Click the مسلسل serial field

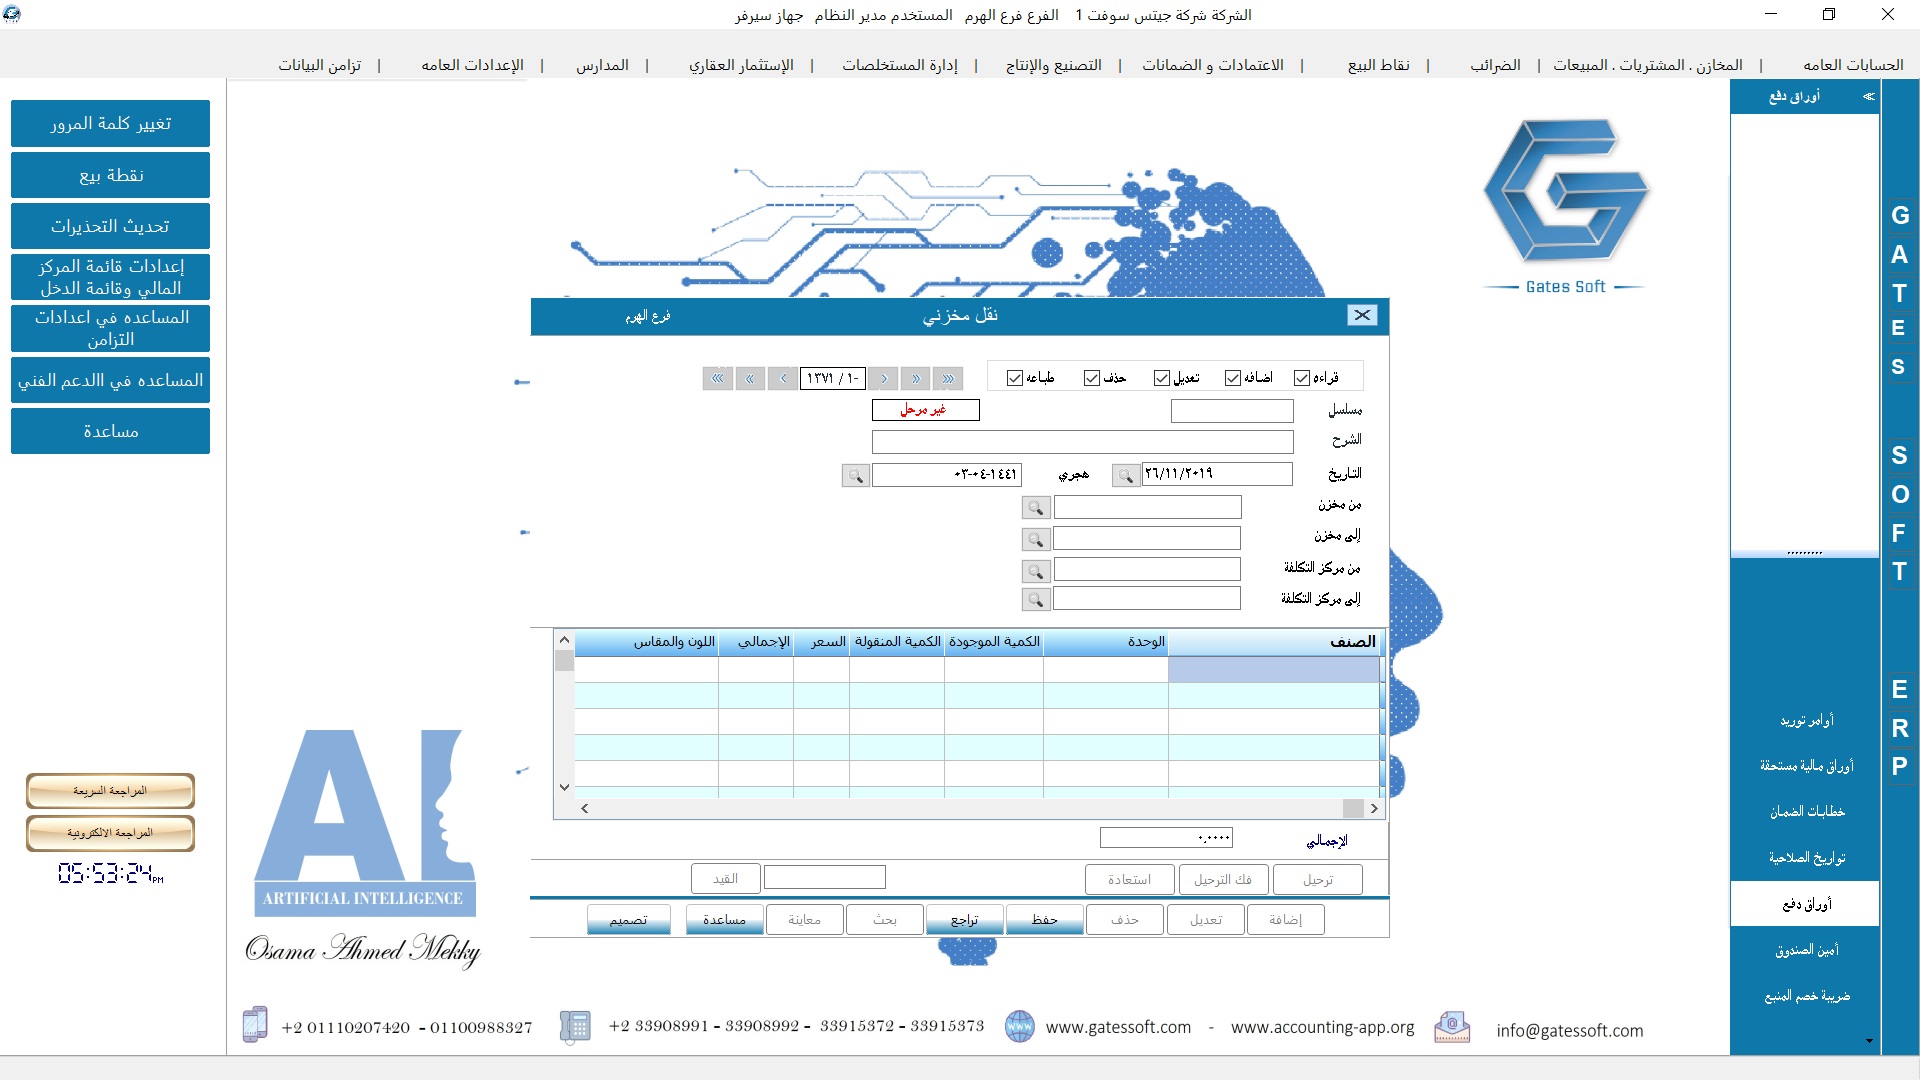tap(1232, 411)
